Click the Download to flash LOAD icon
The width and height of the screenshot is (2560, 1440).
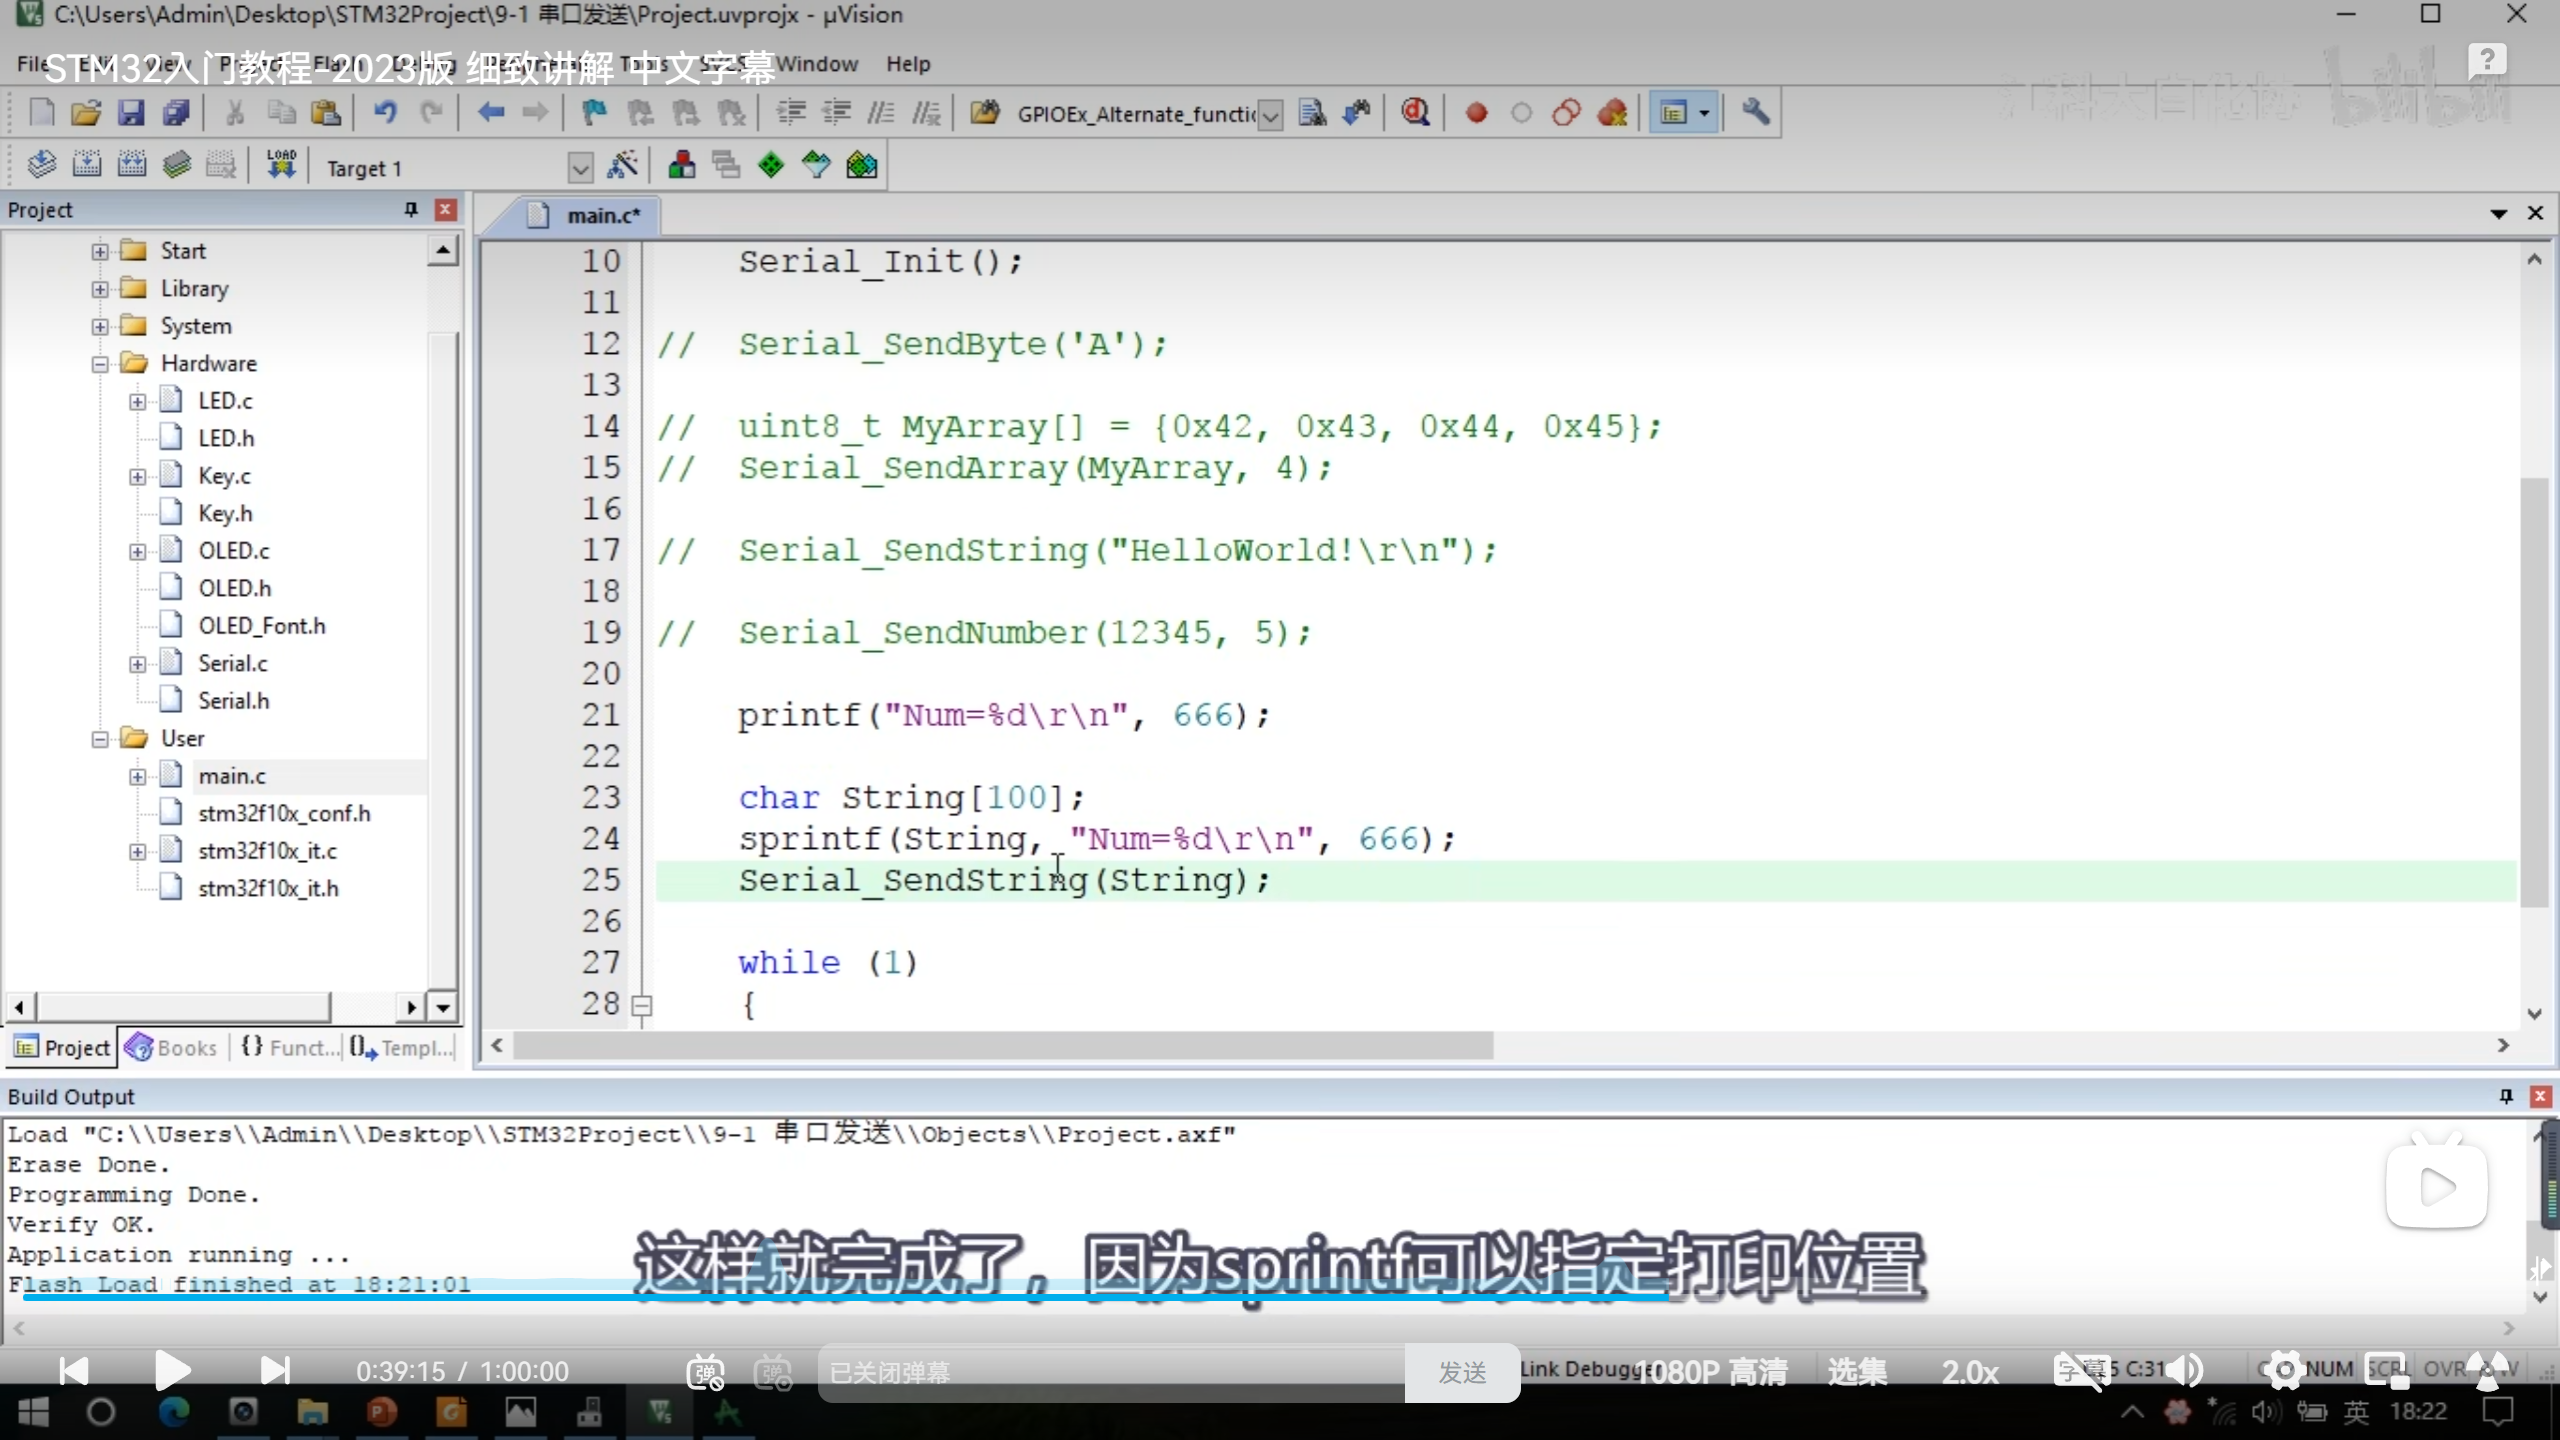click(x=281, y=165)
